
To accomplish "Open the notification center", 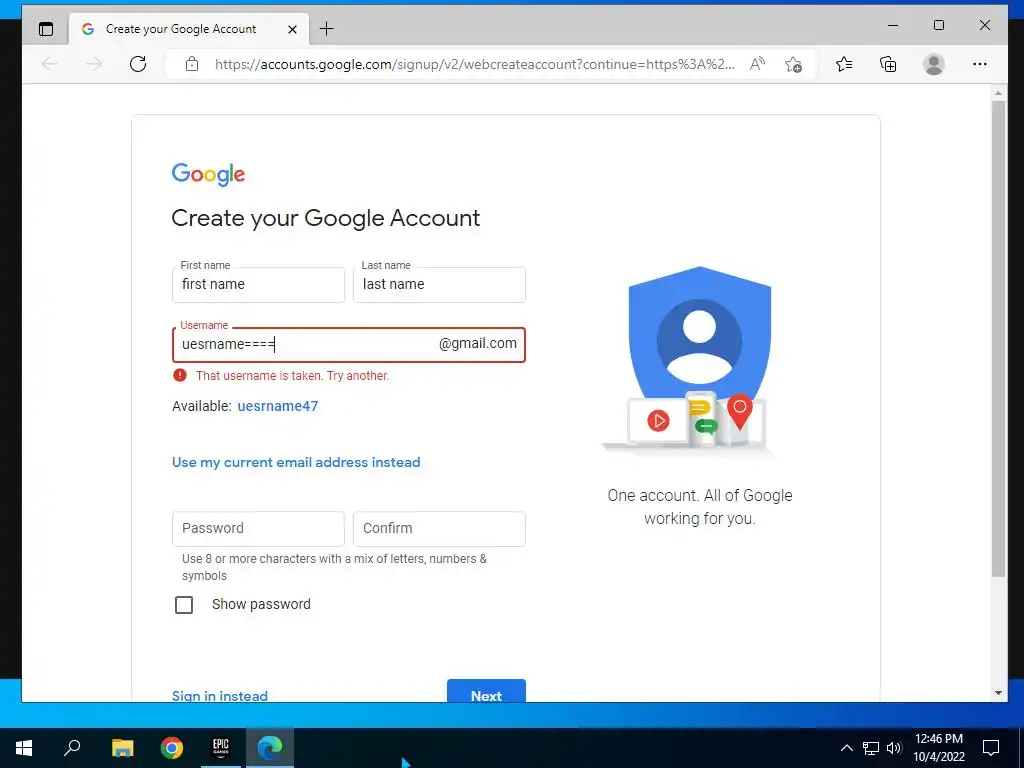I will [991, 748].
